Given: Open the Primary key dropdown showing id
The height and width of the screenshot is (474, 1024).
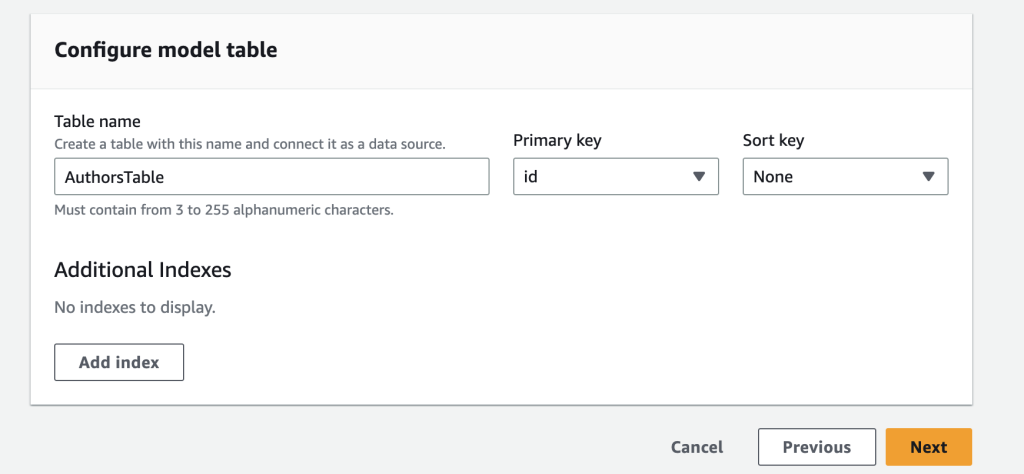Looking at the screenshot, I should pyautogui.click(x=615, y=177).
